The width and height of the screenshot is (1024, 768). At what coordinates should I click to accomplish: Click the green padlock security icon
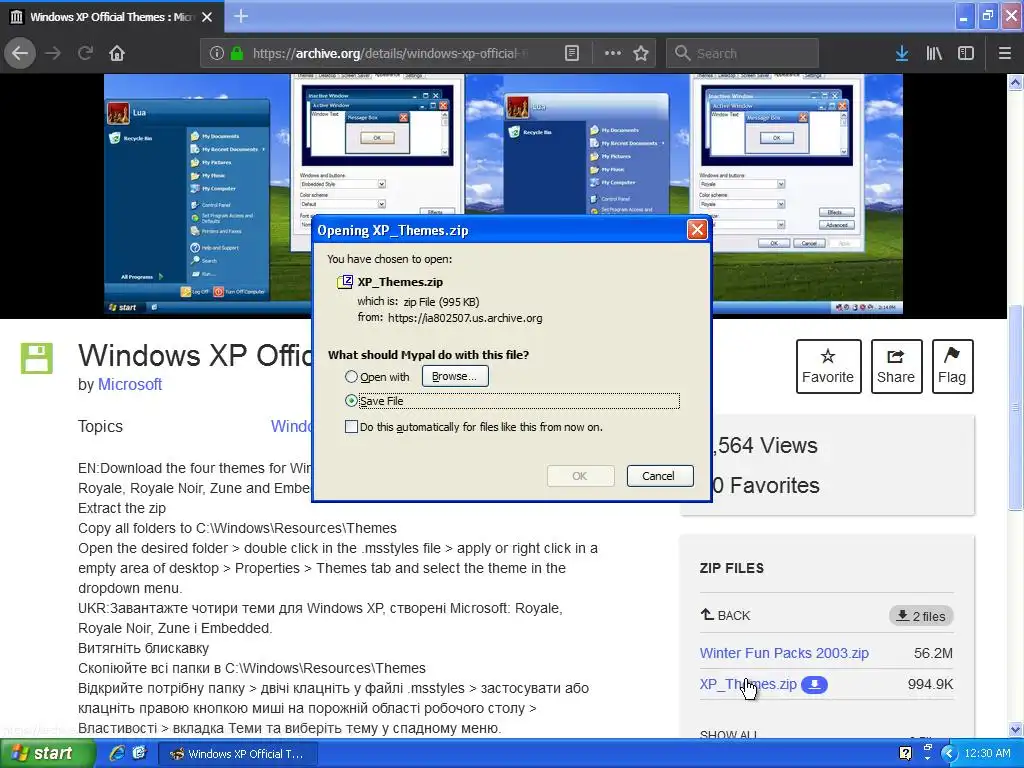tap(237, 53)
